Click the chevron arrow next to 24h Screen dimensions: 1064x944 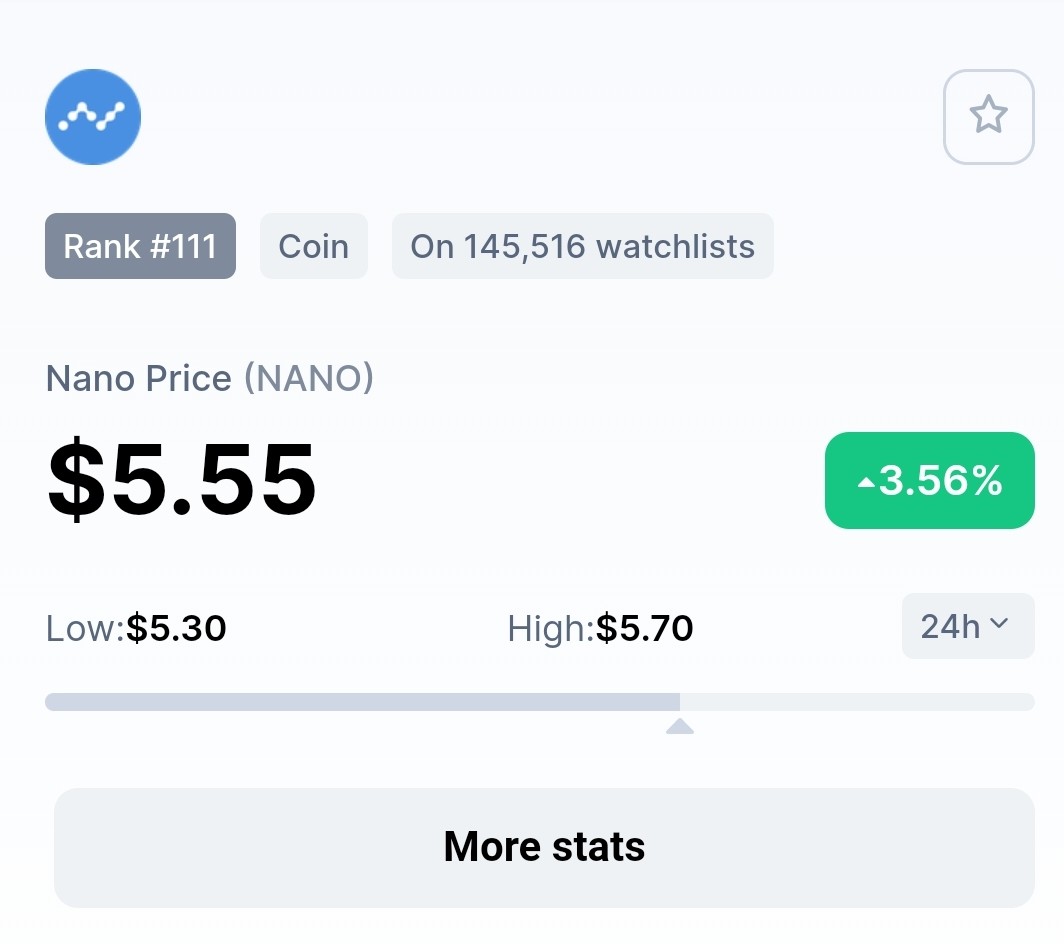[999, 623]
